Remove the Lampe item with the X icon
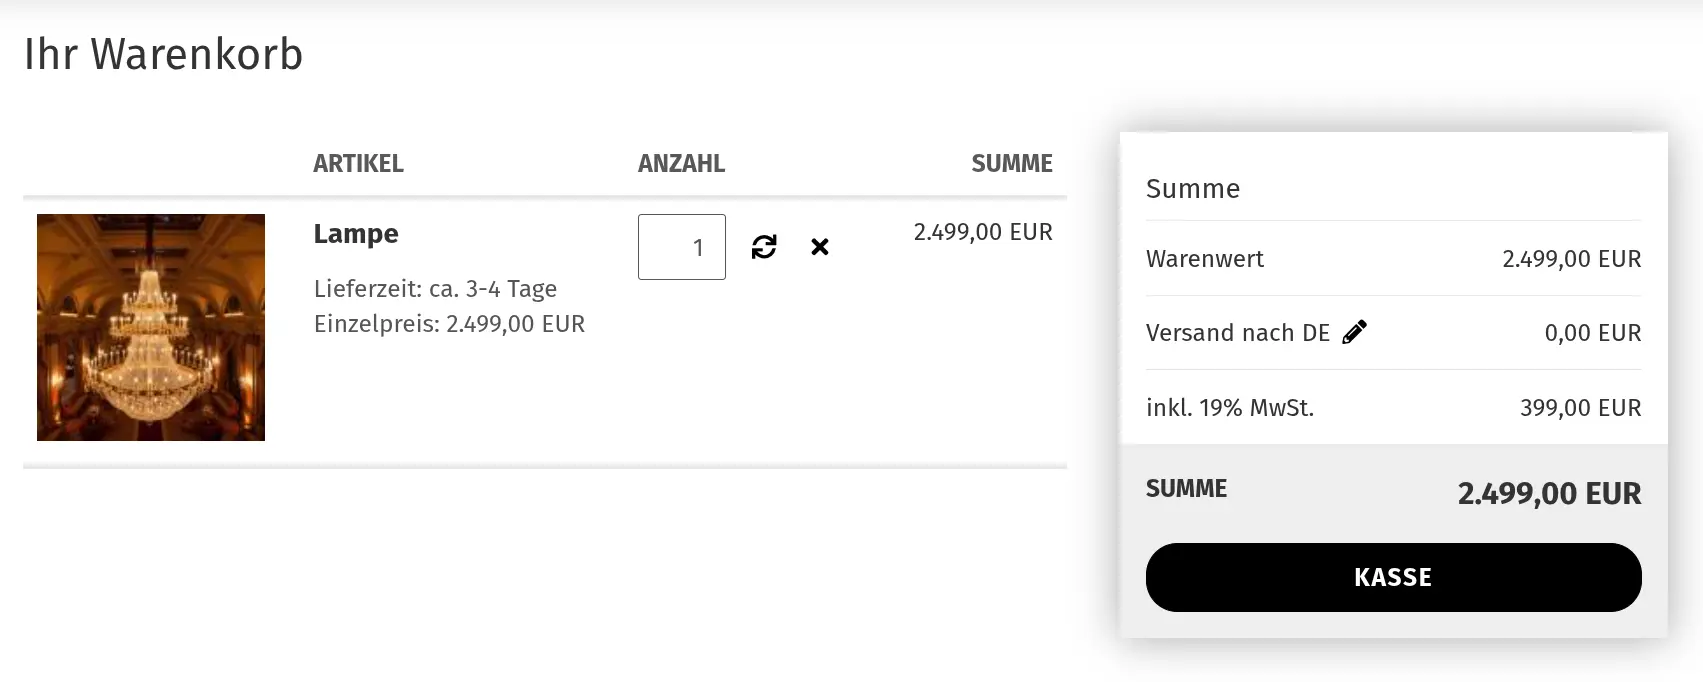The width and height of the screenshot is (1703, 682). [x=820, y=247]
